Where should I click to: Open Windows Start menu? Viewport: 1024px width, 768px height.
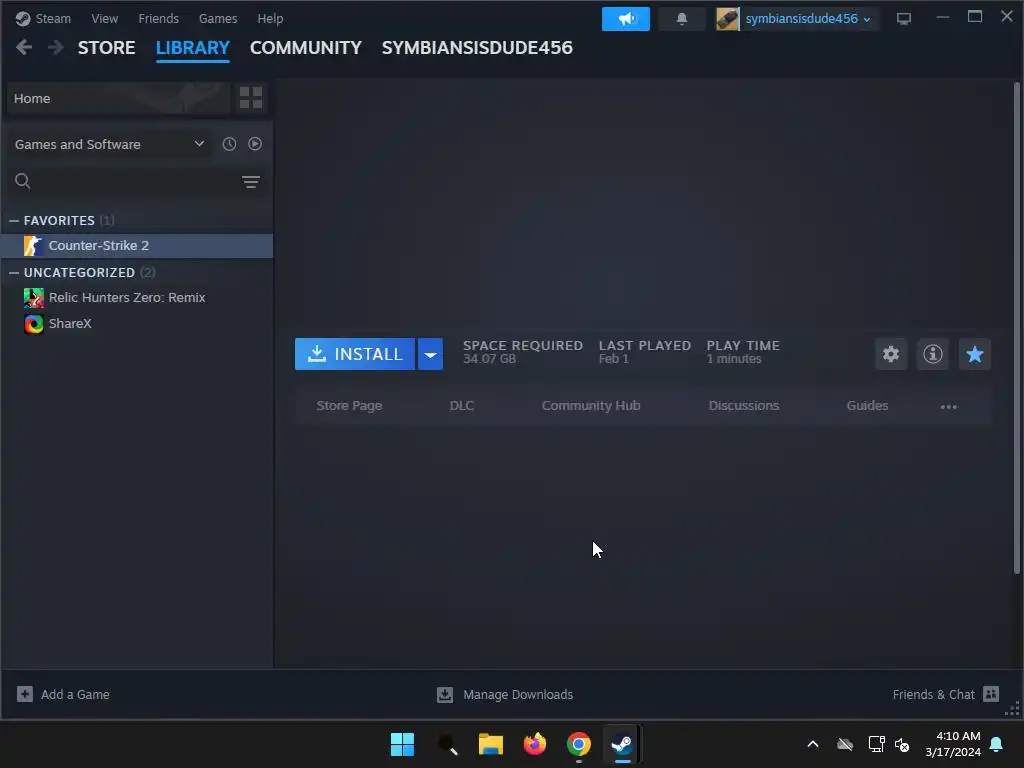[402, 744]
